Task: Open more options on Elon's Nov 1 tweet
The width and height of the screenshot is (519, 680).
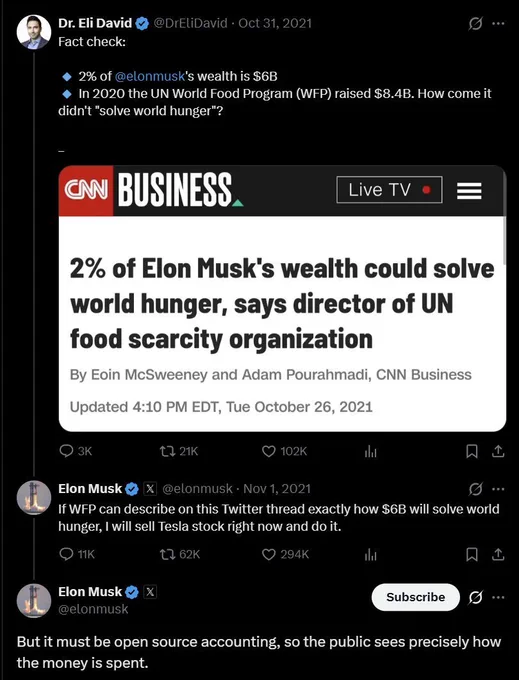Action: [x=498, y=489]
